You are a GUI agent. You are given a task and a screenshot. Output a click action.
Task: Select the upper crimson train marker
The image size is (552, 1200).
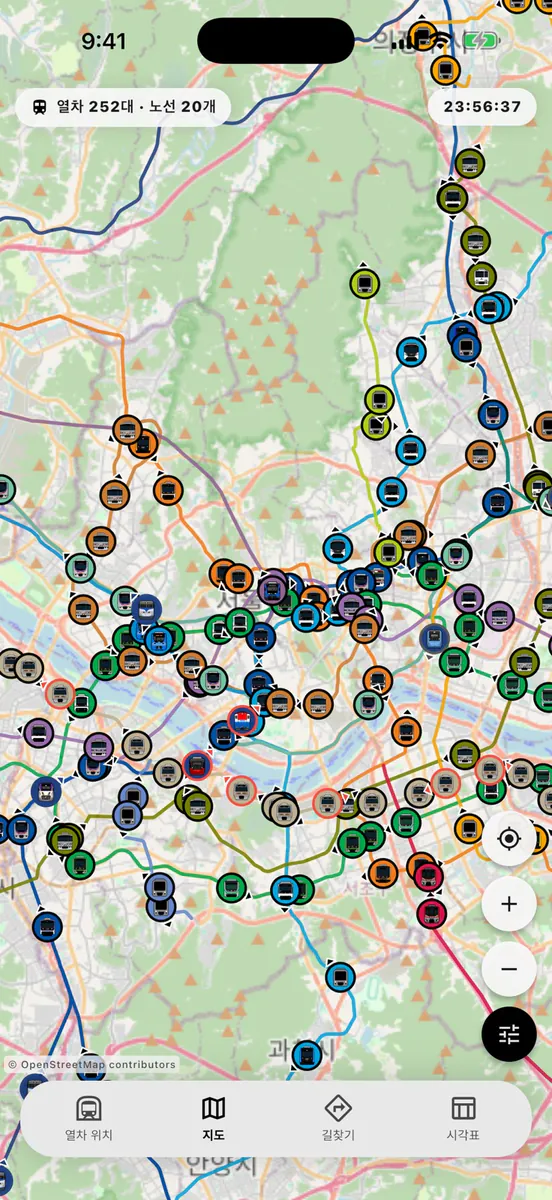click(428, 877)
